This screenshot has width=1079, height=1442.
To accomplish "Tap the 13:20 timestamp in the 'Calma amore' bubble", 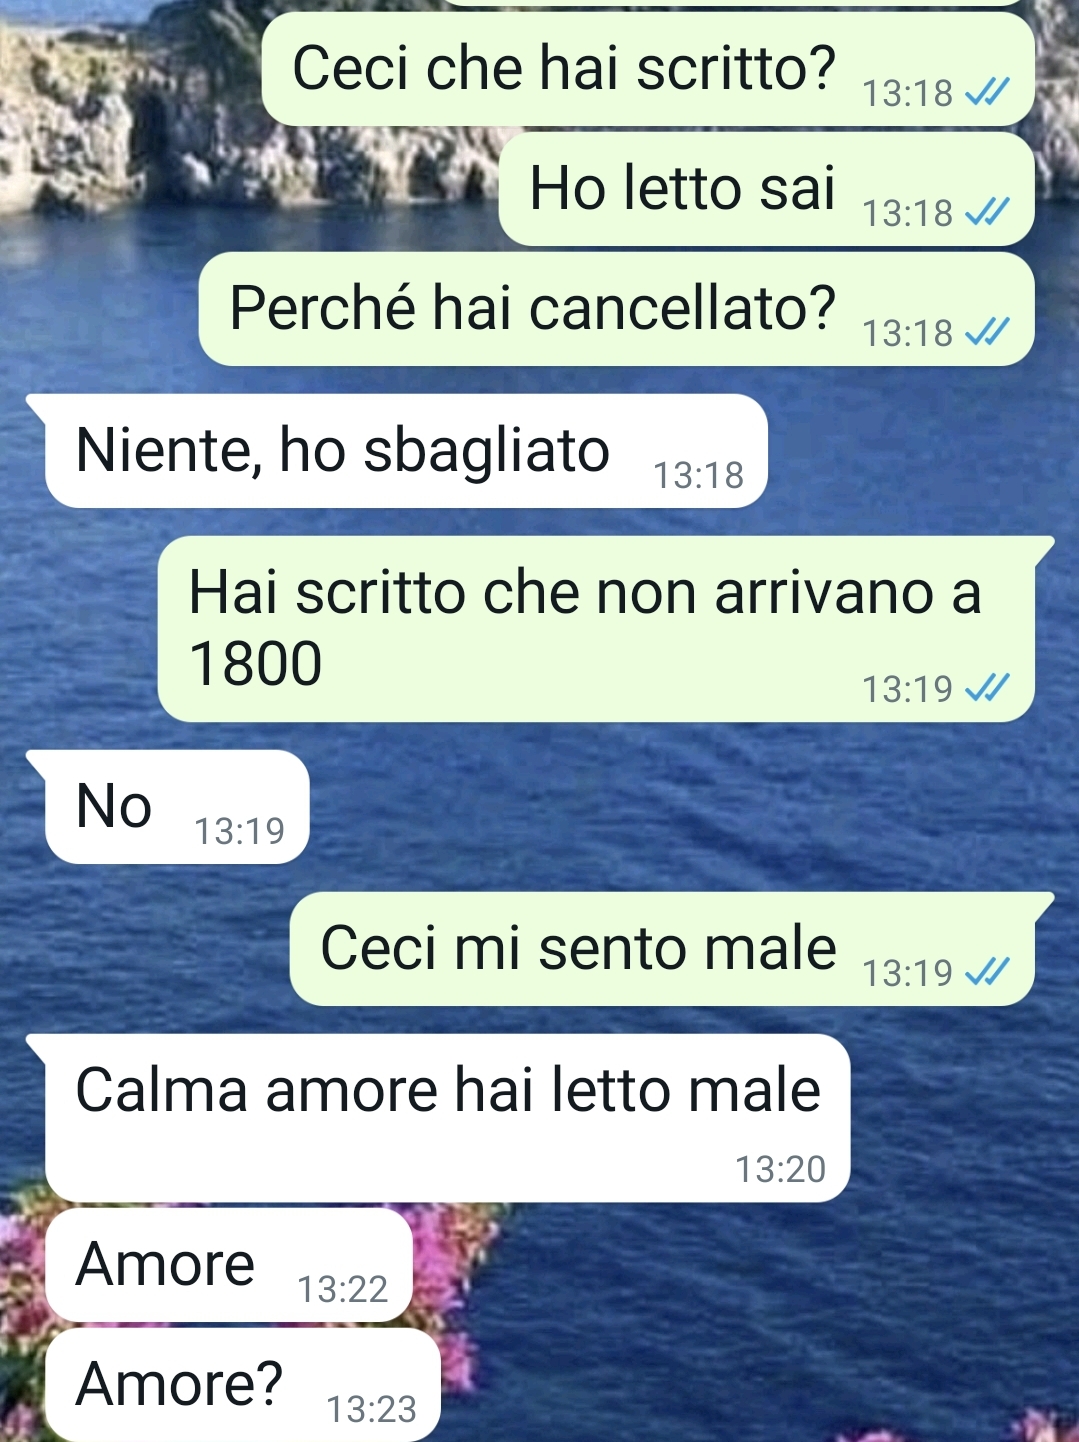I will click(780, 1169).
